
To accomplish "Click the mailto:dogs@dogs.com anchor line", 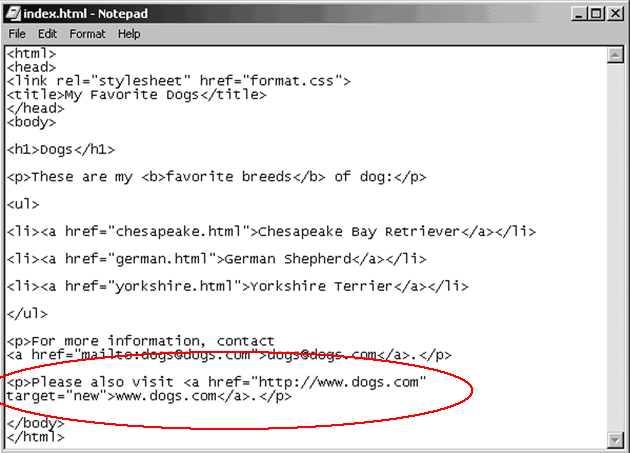I will point(229,355).
